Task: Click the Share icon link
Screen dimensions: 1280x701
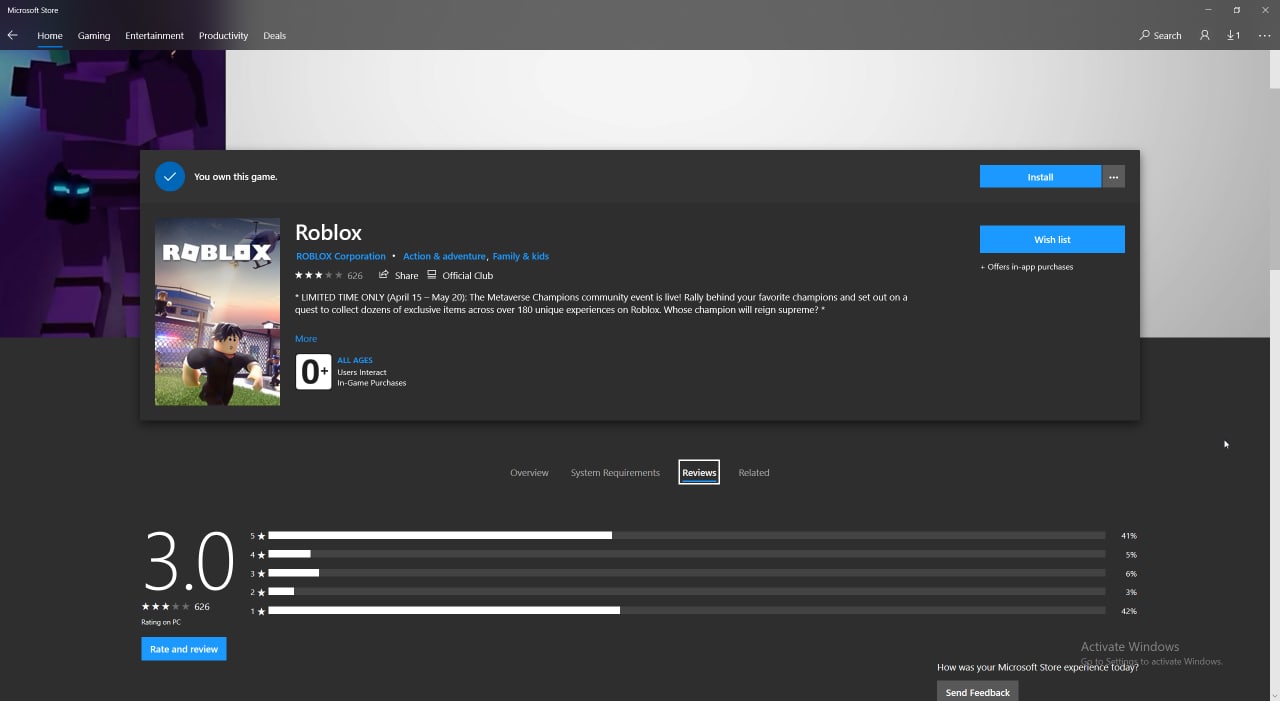Action: point(399,275)
